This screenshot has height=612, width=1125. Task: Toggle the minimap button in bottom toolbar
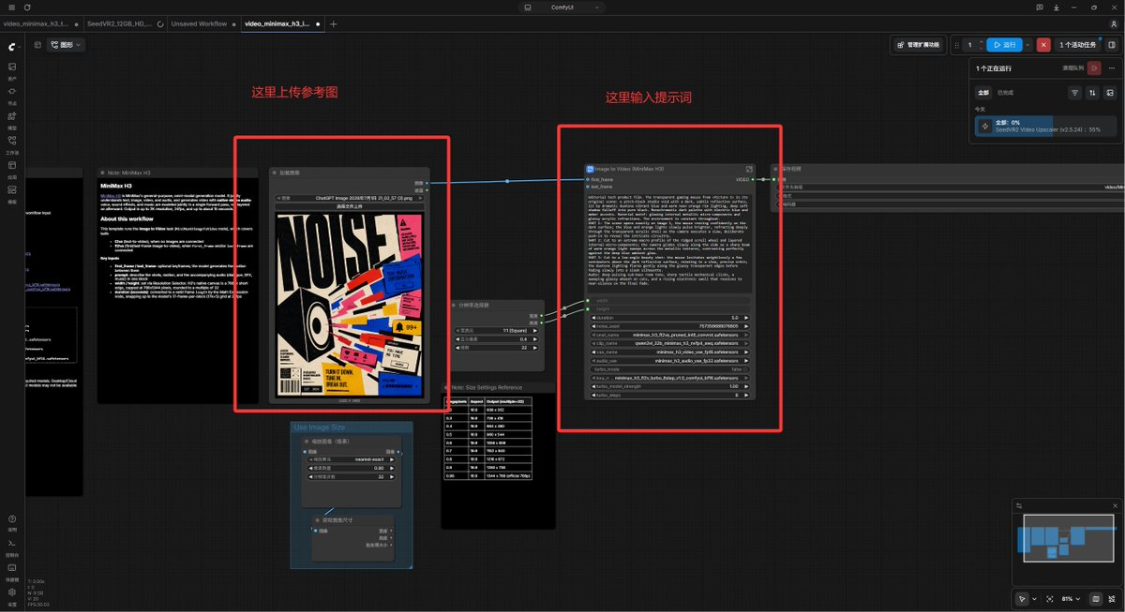point(1096,598)
